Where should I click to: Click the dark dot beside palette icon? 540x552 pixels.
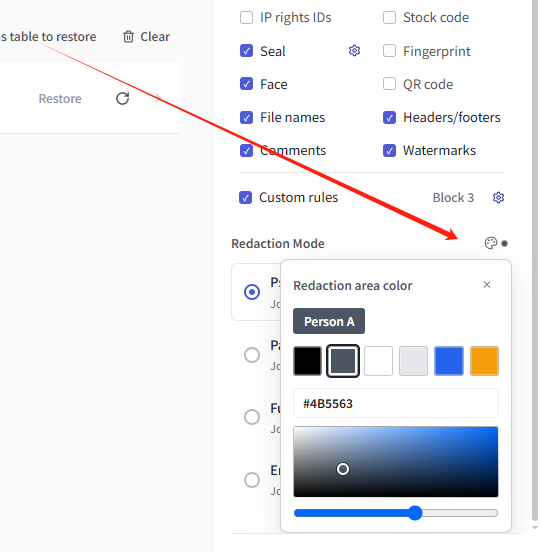pos(504,243)
